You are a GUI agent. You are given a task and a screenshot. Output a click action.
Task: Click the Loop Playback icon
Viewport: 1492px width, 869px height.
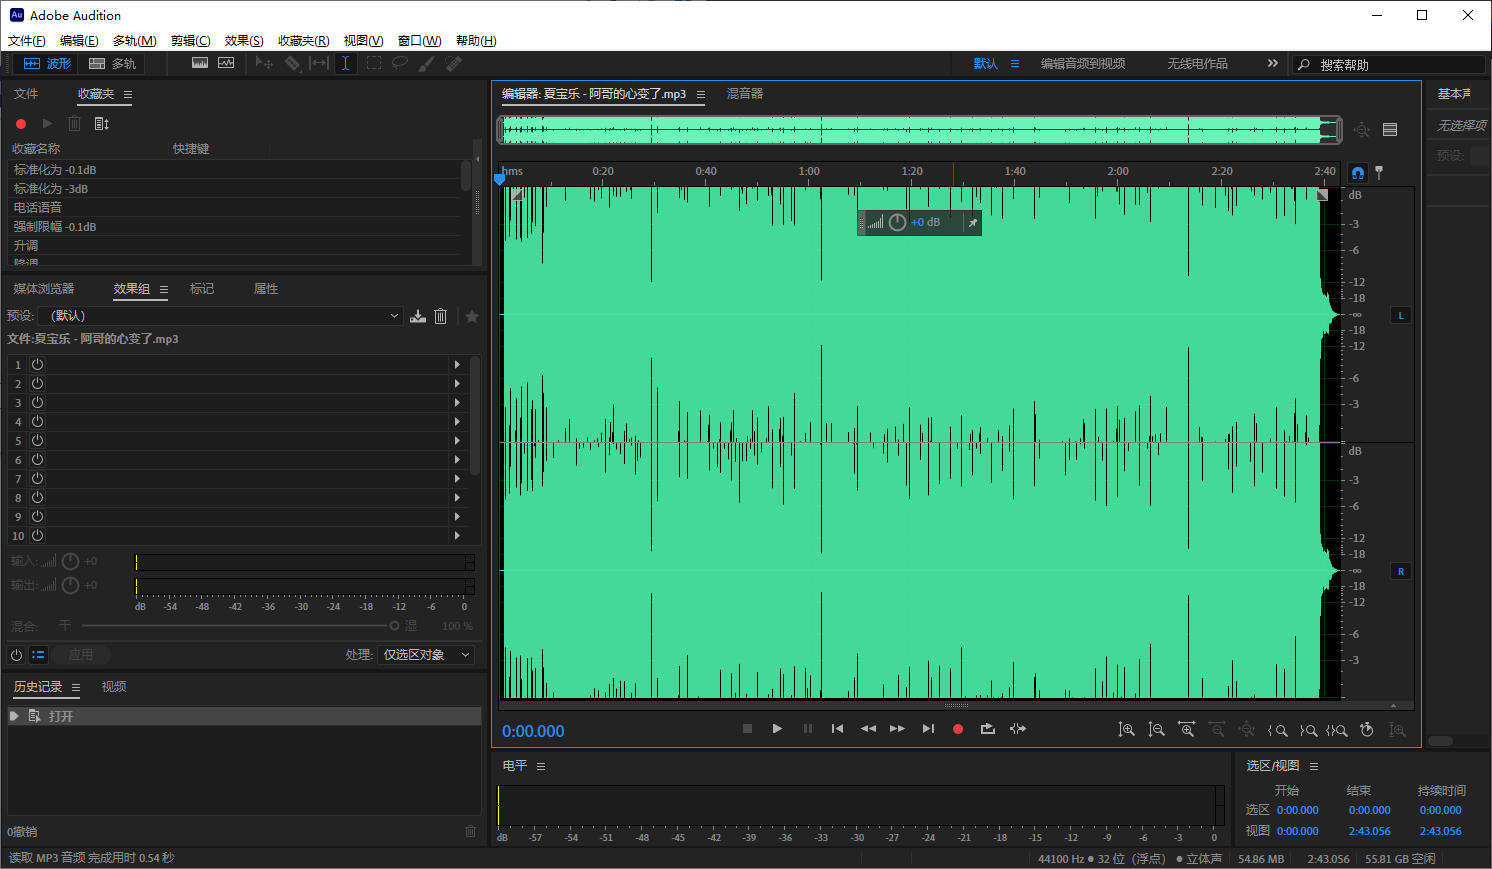988,729
